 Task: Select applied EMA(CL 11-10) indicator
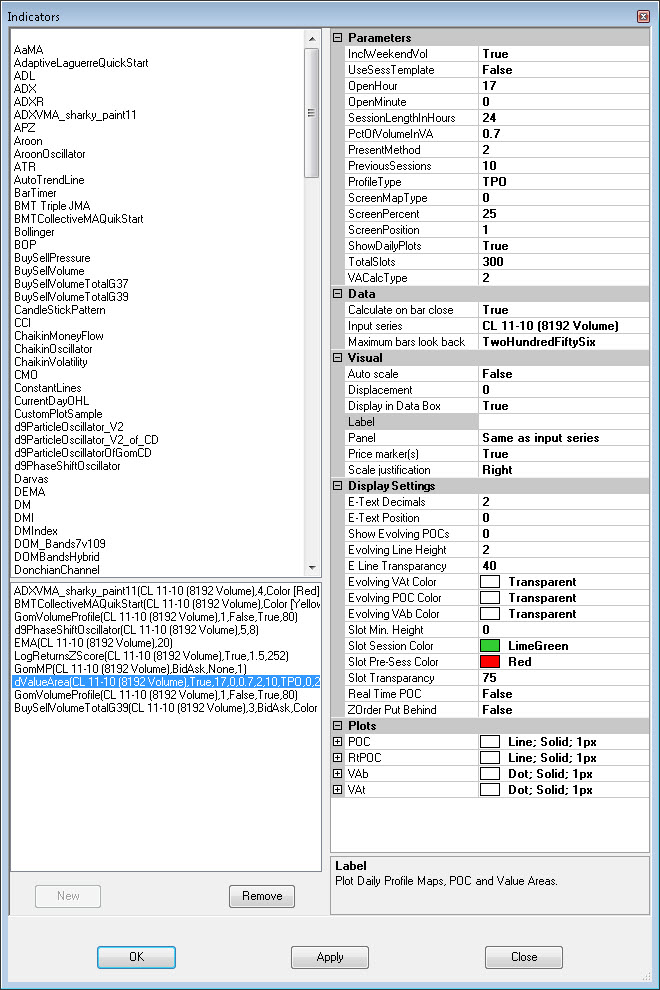coord(93,643)
